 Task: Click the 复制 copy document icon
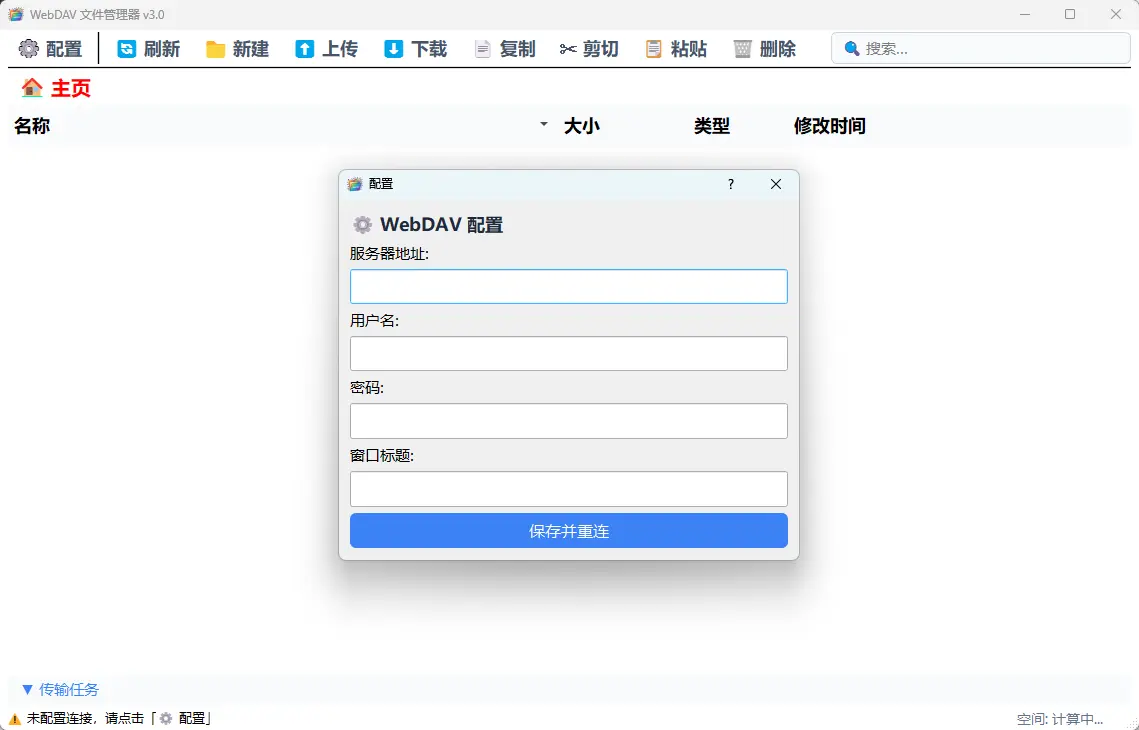pos(482,49)
